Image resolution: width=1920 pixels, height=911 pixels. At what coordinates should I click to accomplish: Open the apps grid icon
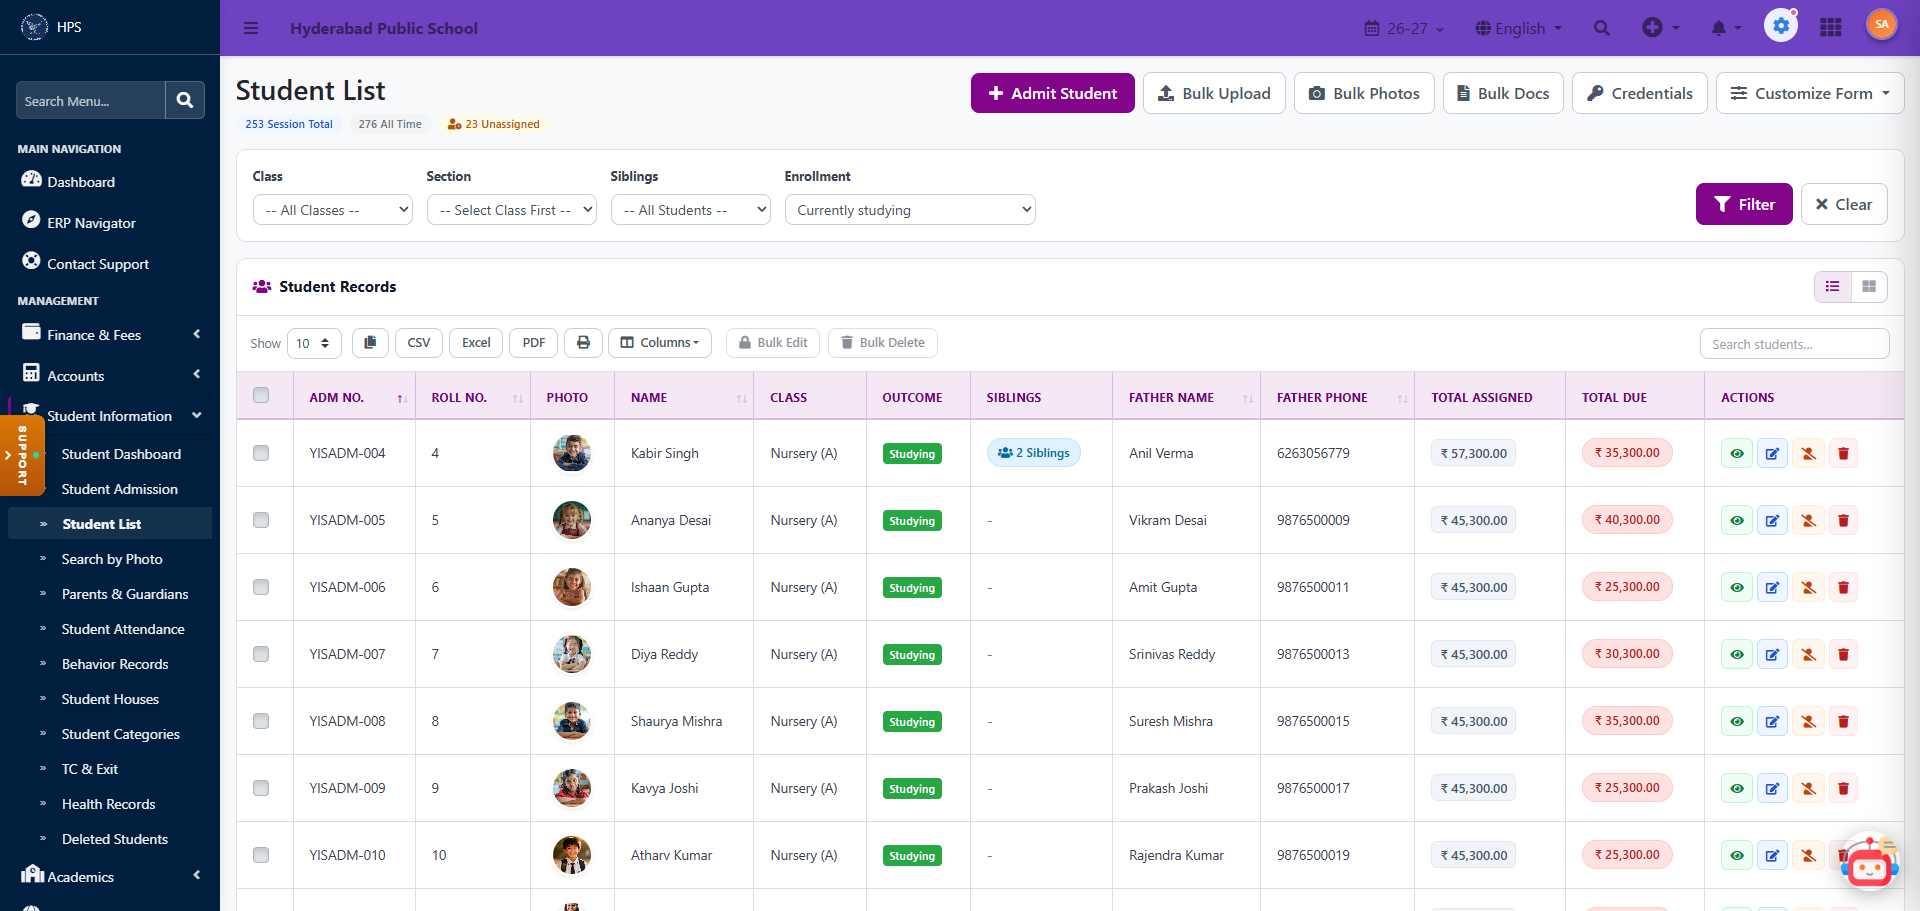[1831, 28]
